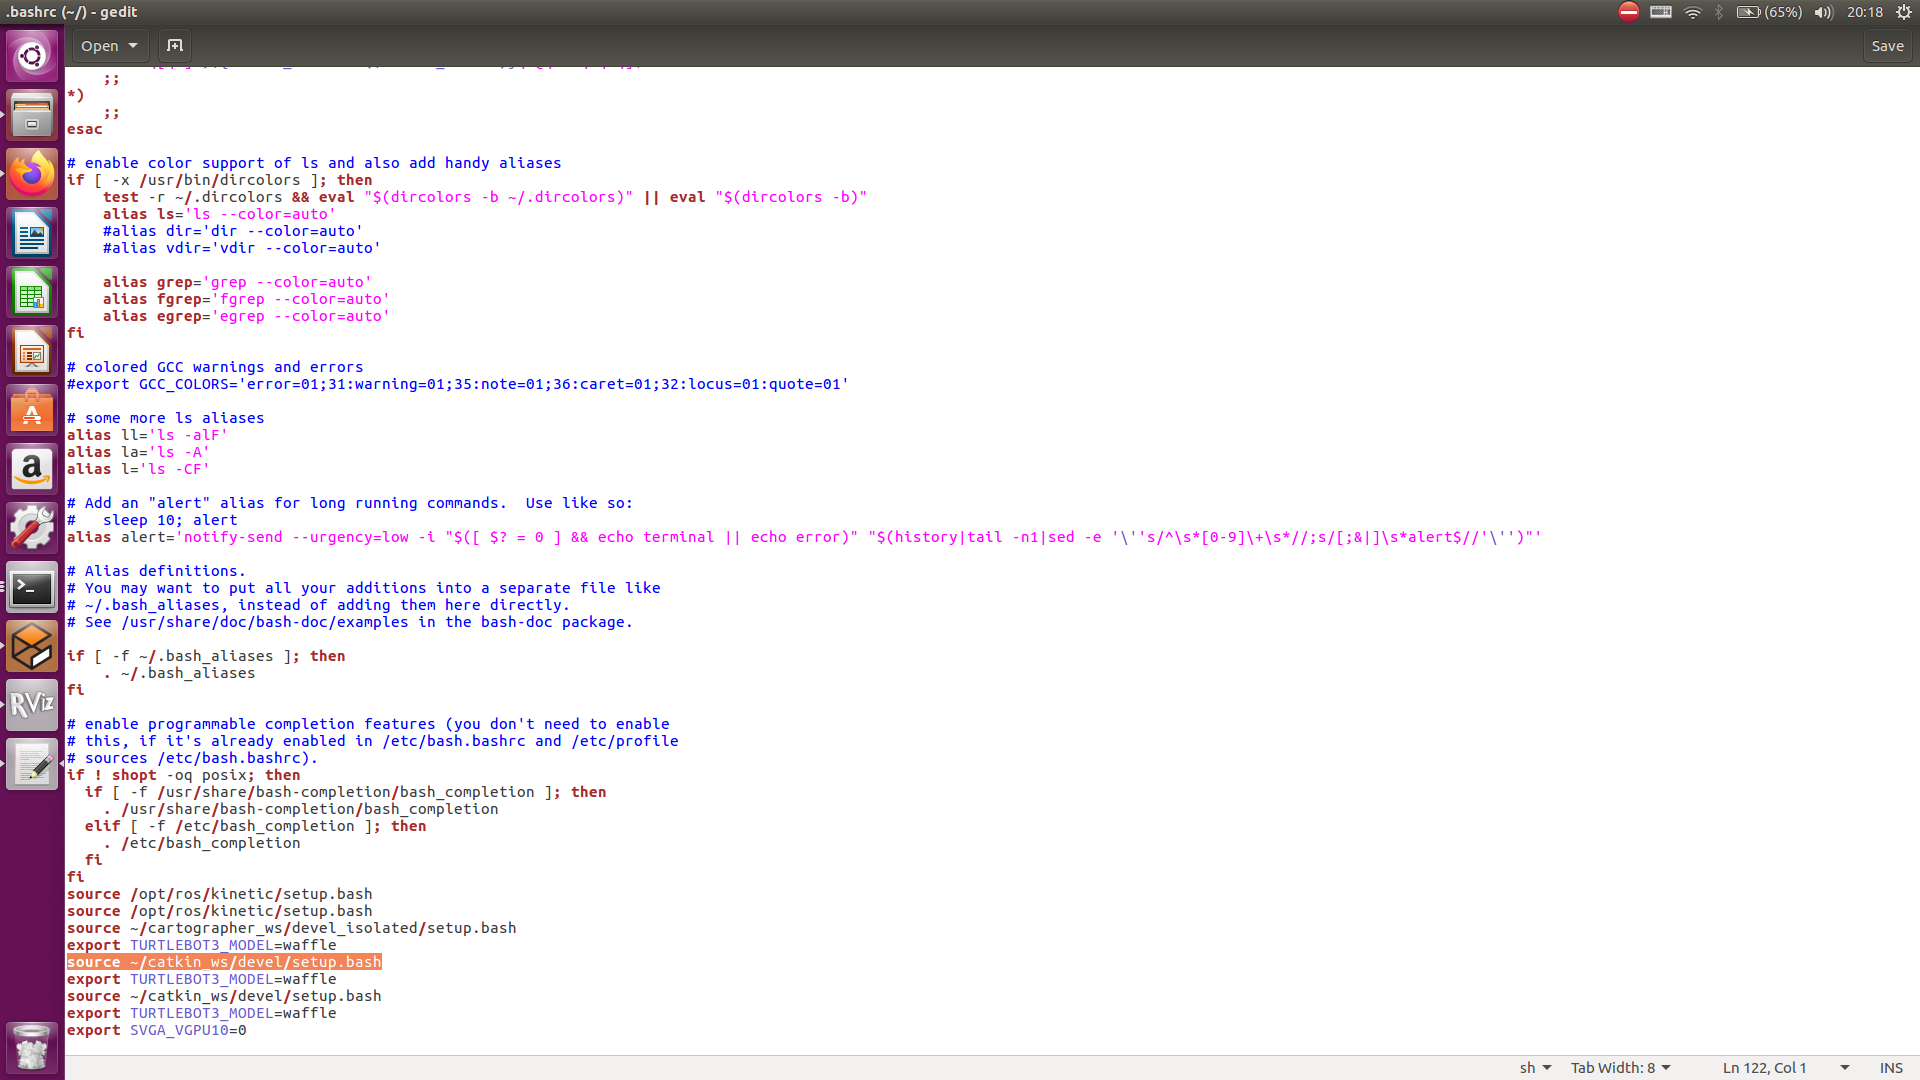Launch RViz from the dock
The width and height of the screenshot is (1920, 1080).
click(x=32, y=705)
